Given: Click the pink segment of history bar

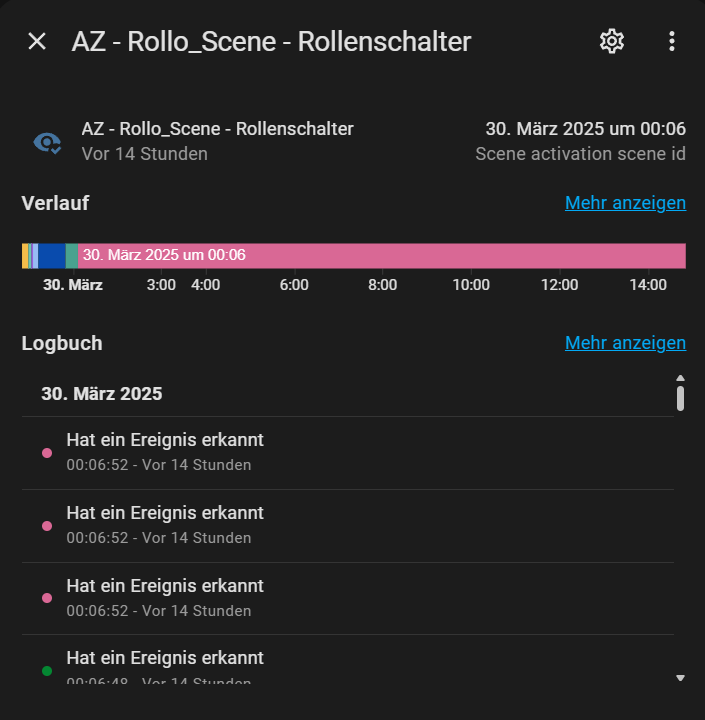Looking at the screenshot, I should click(382, 256).
